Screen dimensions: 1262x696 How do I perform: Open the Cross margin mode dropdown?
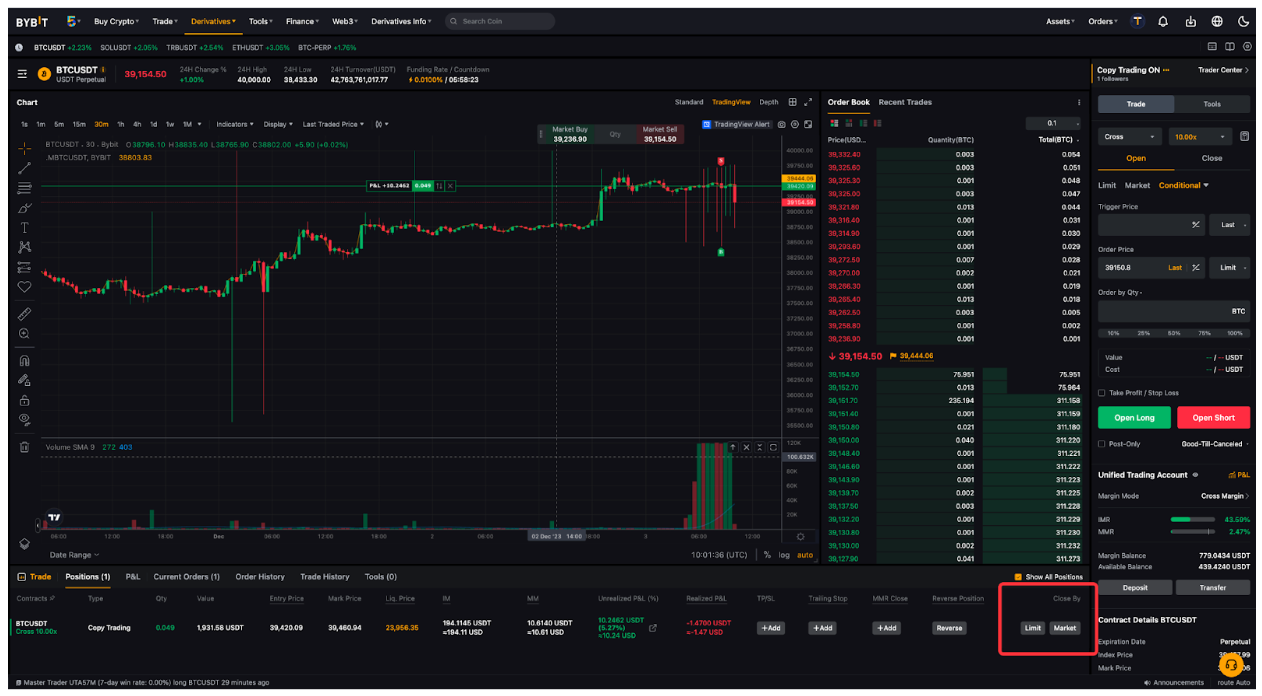(1129, 137)
